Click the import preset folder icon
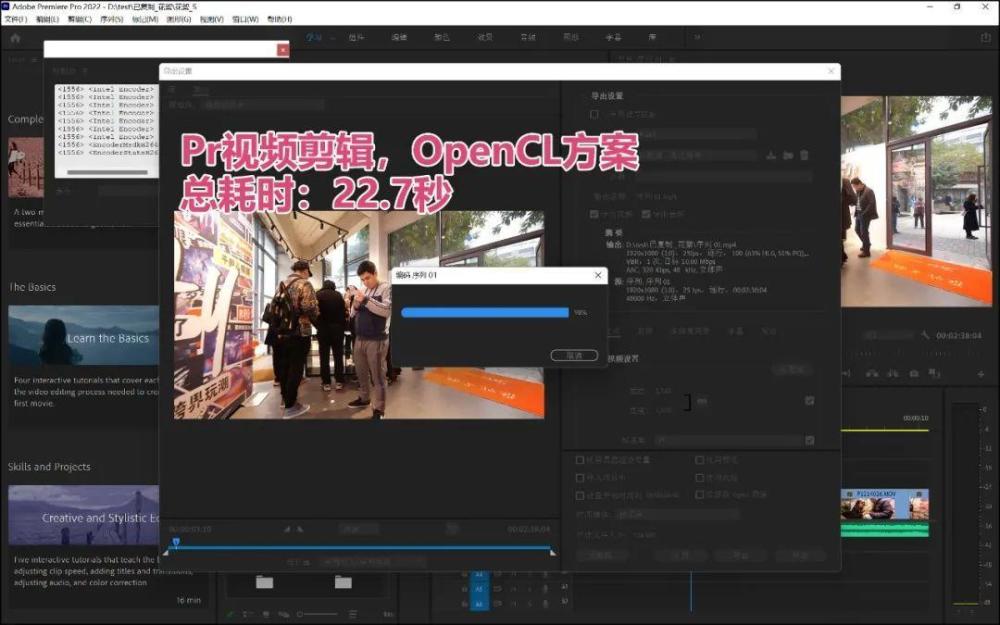Image resolution: width=1000 pixels, height=625 pixels. coord(788,155)
